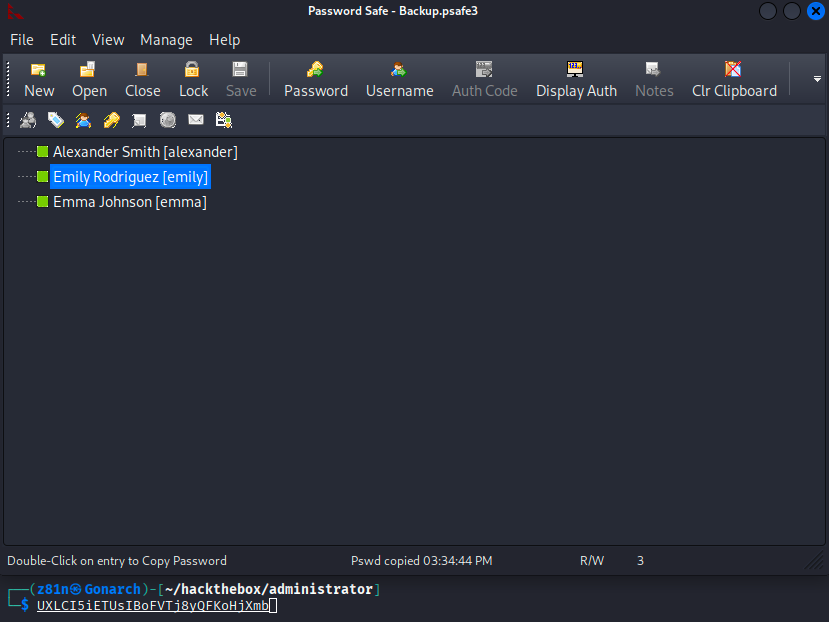The image size is (829, 622).
Task: Open the File menu
Action: [x=22, y=40]
